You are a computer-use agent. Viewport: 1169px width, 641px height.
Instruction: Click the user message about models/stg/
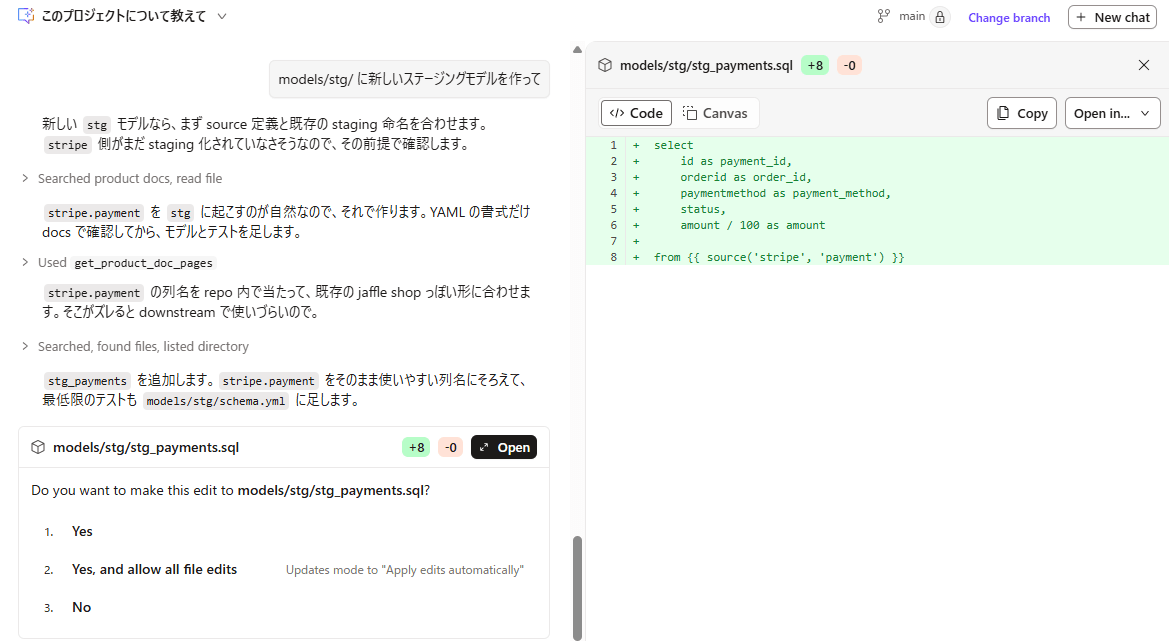(409, 79)
